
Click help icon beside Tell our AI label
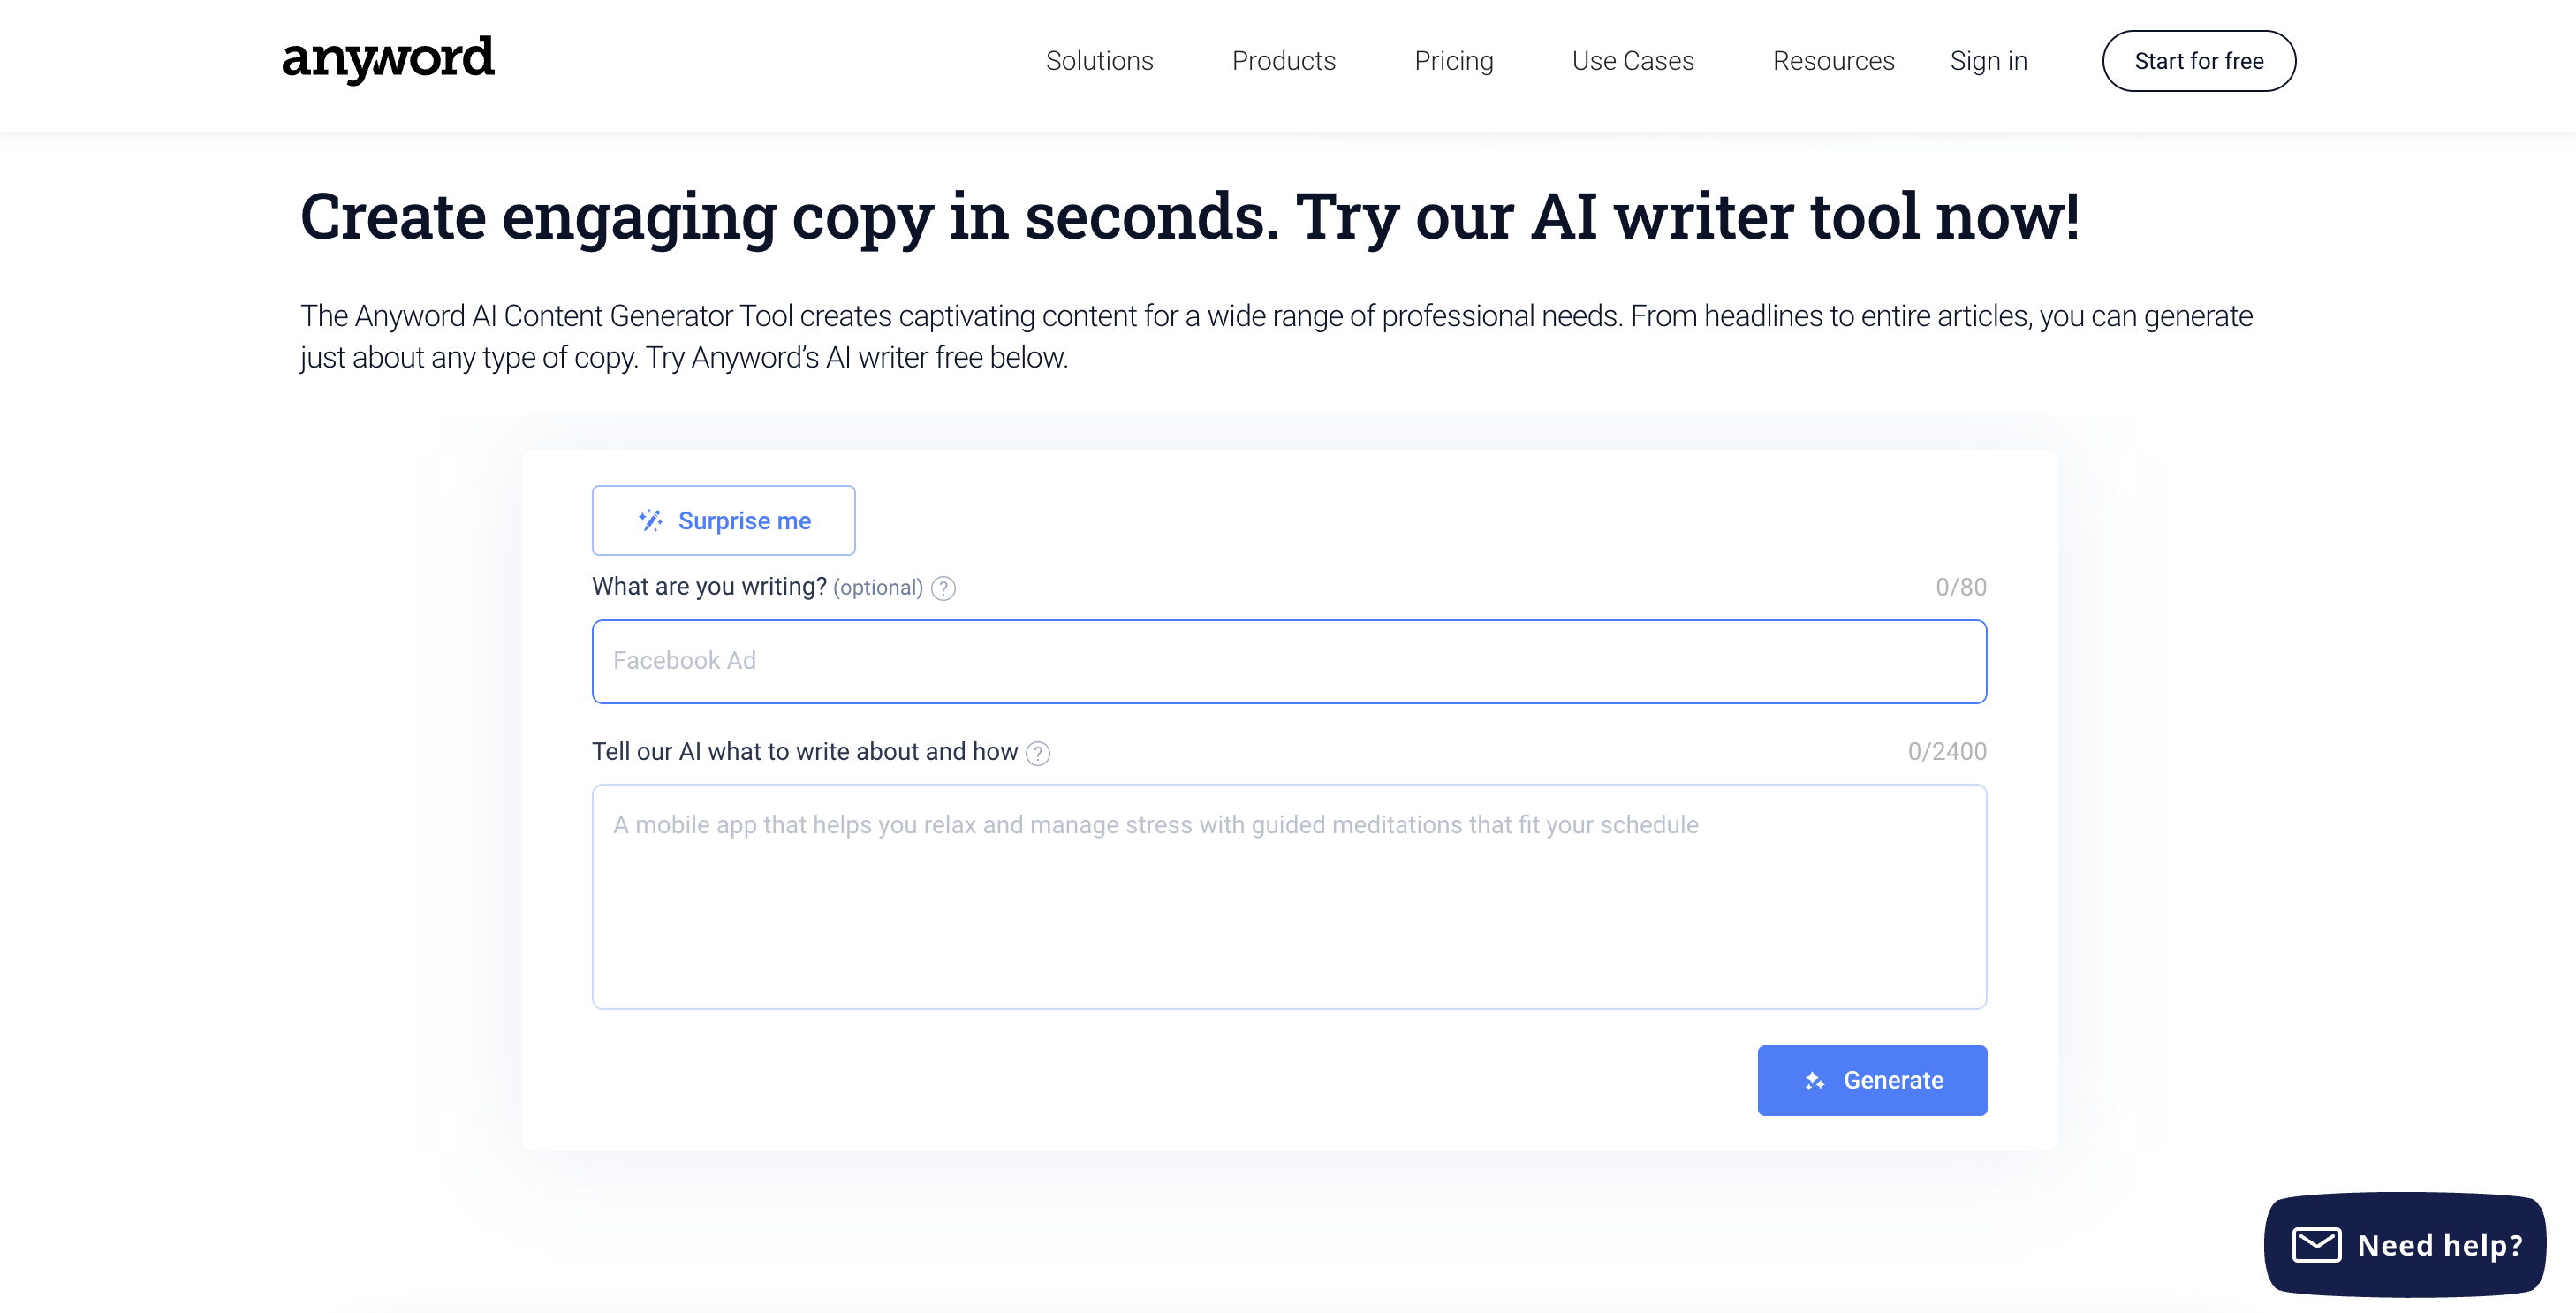(1038, 753)
